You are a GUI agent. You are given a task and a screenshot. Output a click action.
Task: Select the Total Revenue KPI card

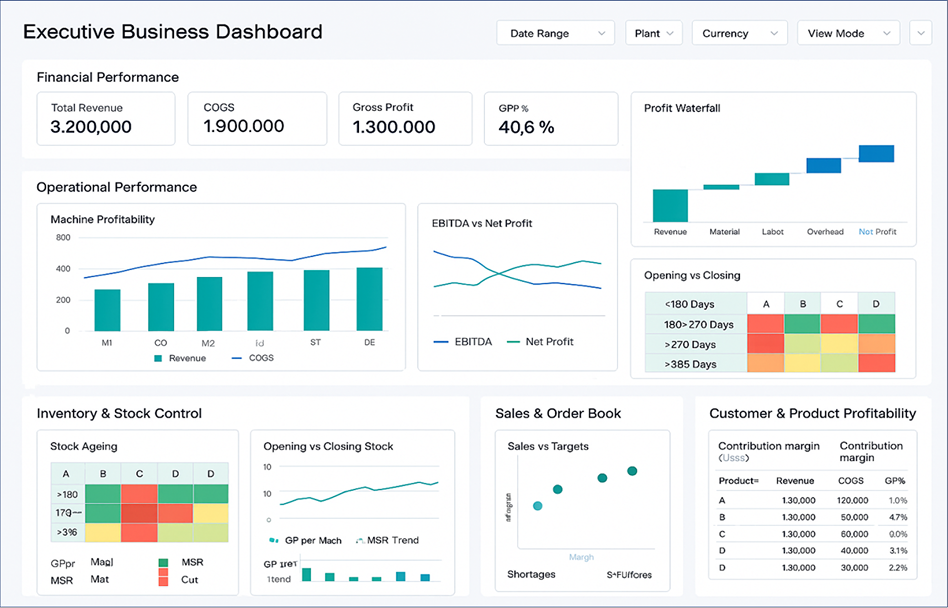[106, 118]
